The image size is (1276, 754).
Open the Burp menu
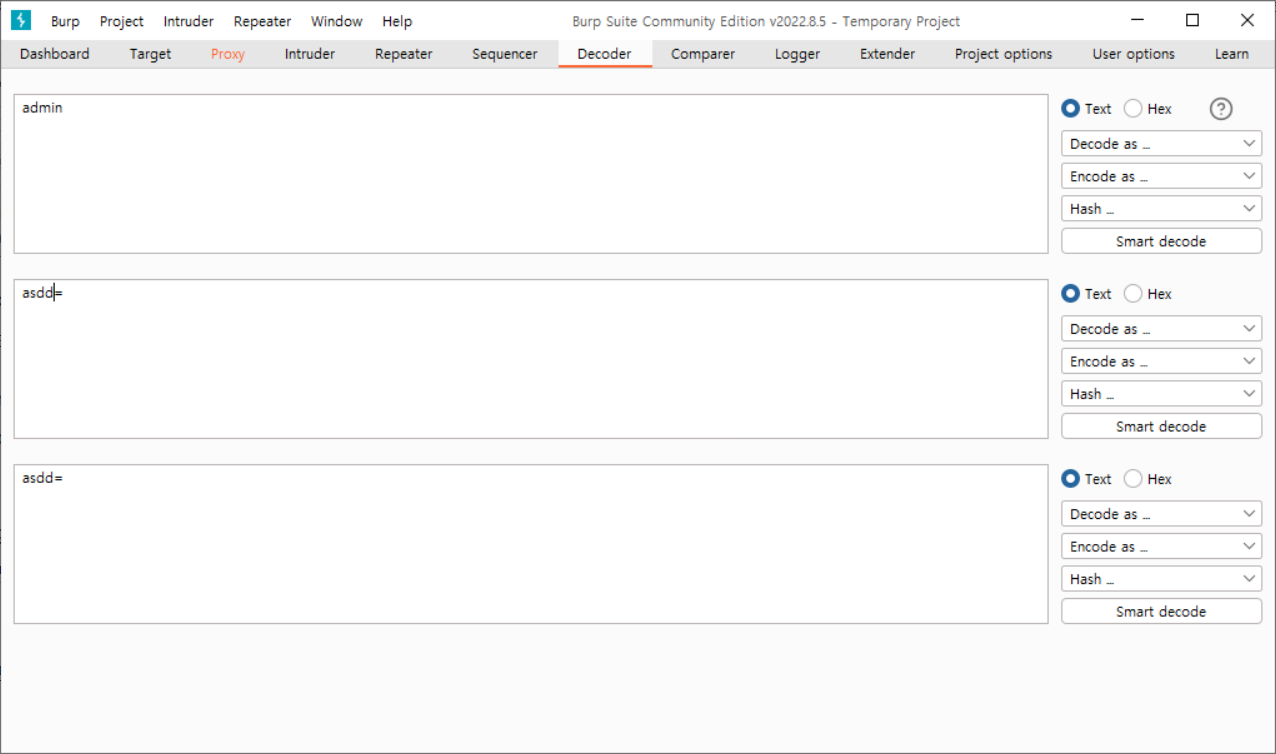(x=65, y=21)
